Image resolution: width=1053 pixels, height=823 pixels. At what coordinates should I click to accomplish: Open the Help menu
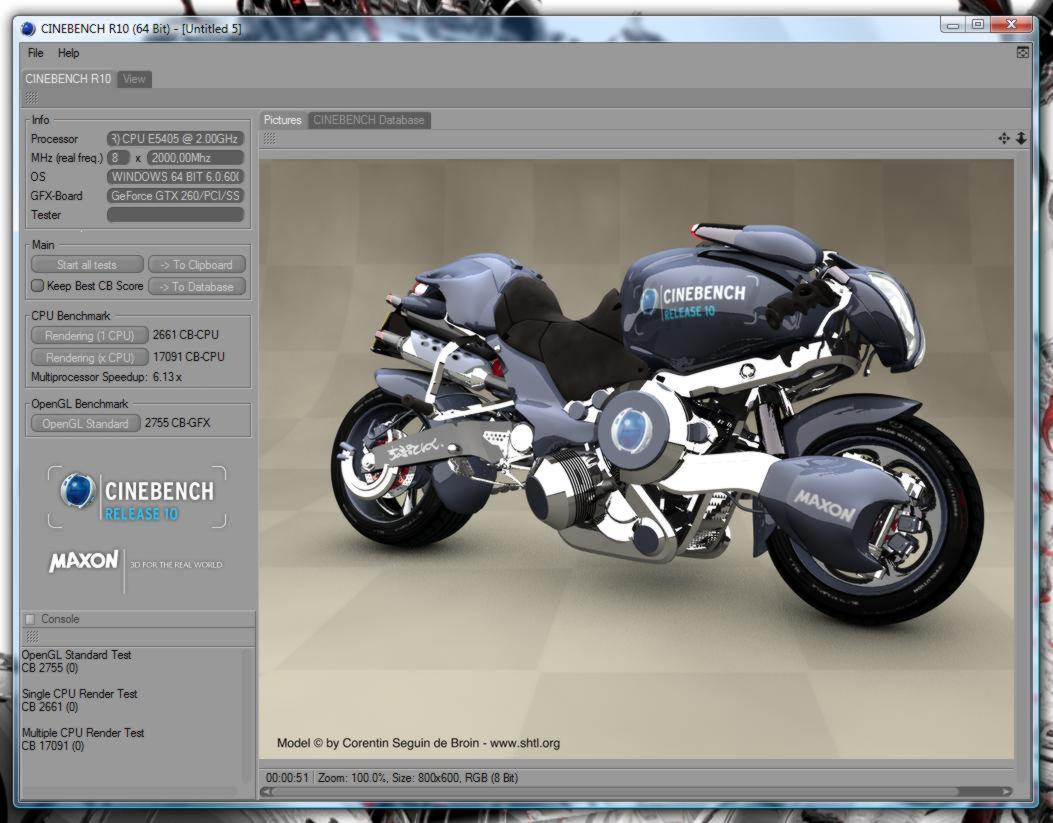coord(68,53)
